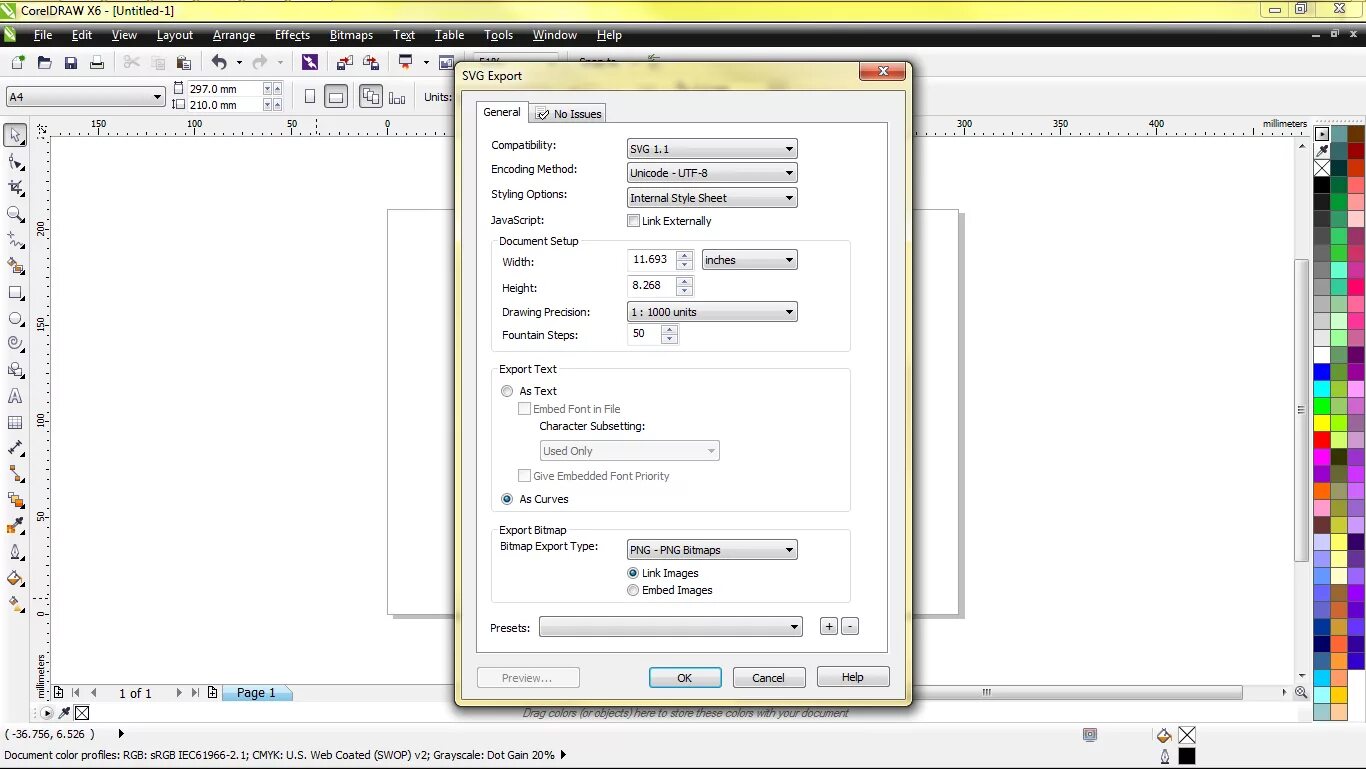Open the width units inches dropdown

[x=749, y=260]
